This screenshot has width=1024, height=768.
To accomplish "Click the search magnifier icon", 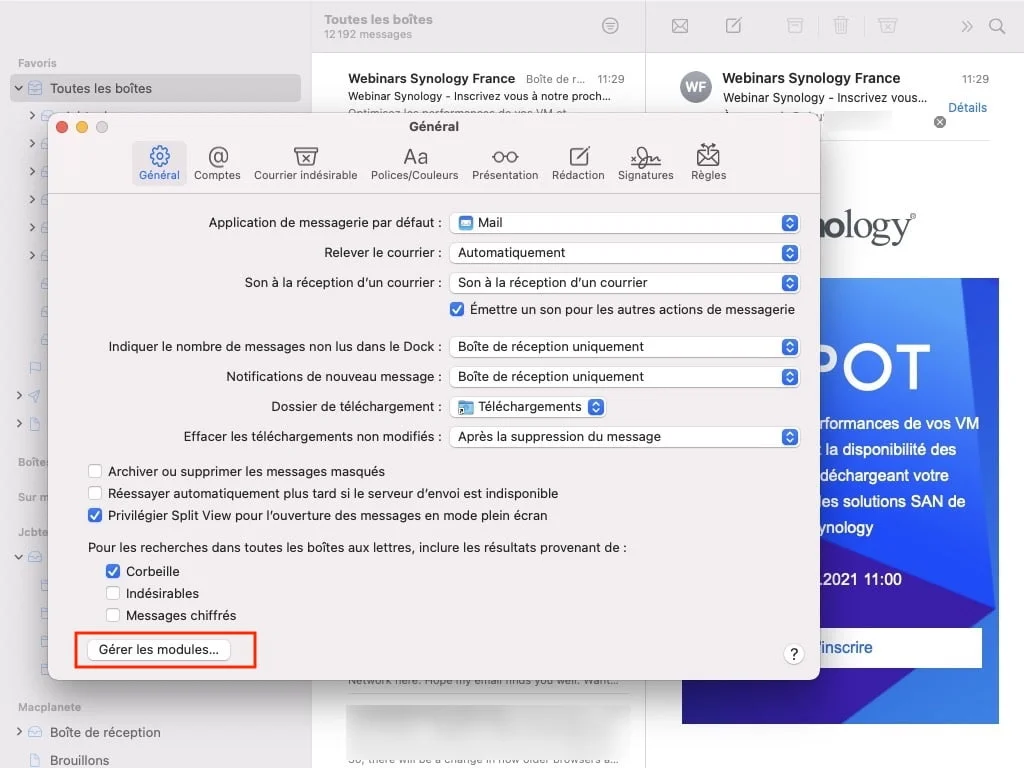I will [997, 26].
